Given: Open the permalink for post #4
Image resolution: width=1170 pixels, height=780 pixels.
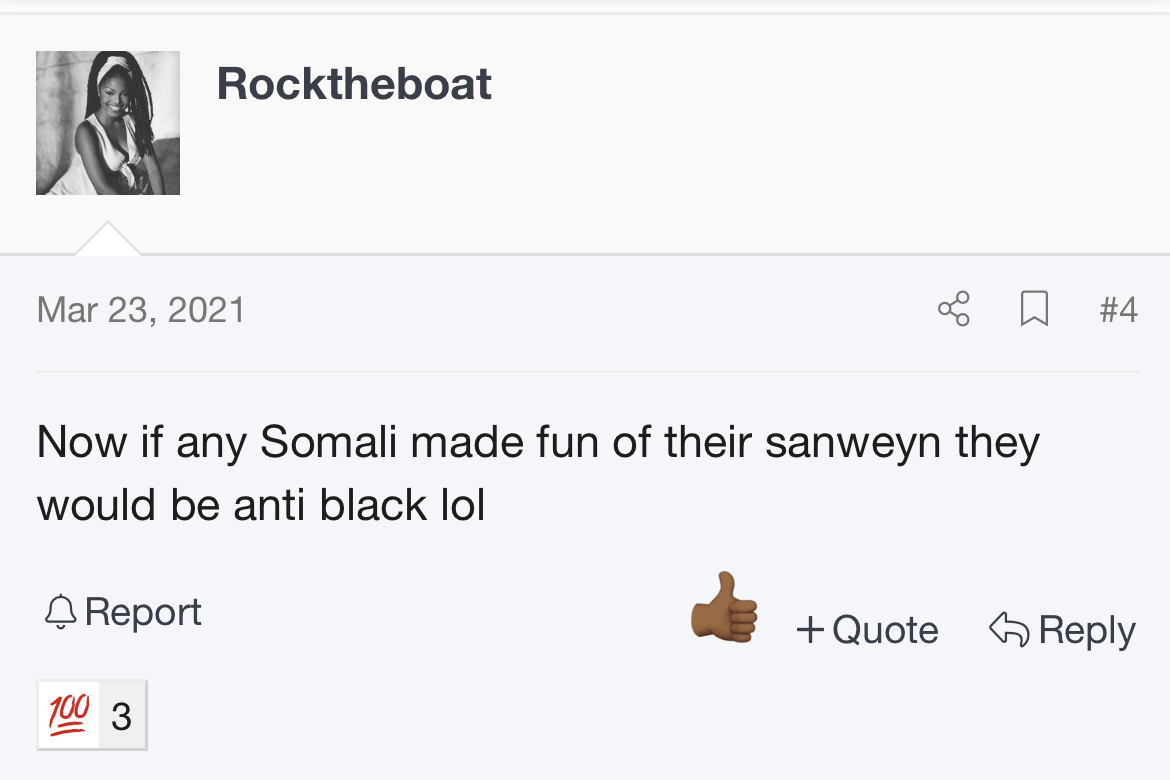Looking at the screenshot, I should click(x=1119, y=309).
